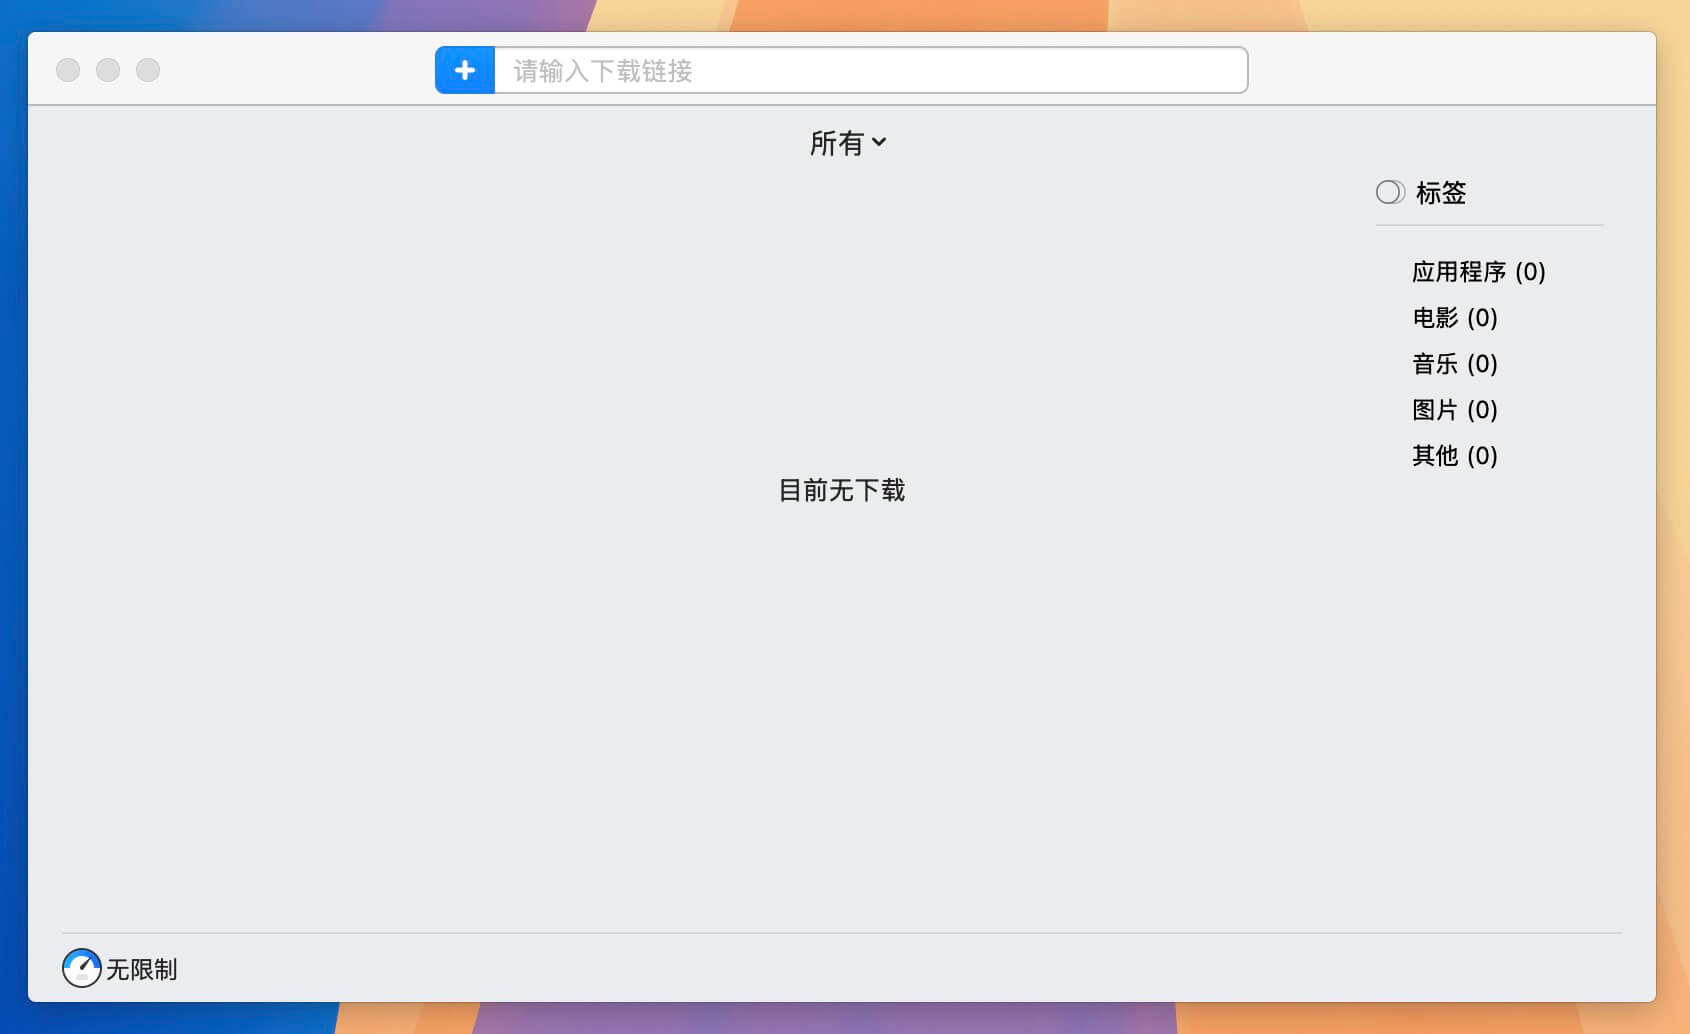This screenshot has width=1690, height=1034.
Task: Click the 标签 heading text
Action: click(1441, 193)
